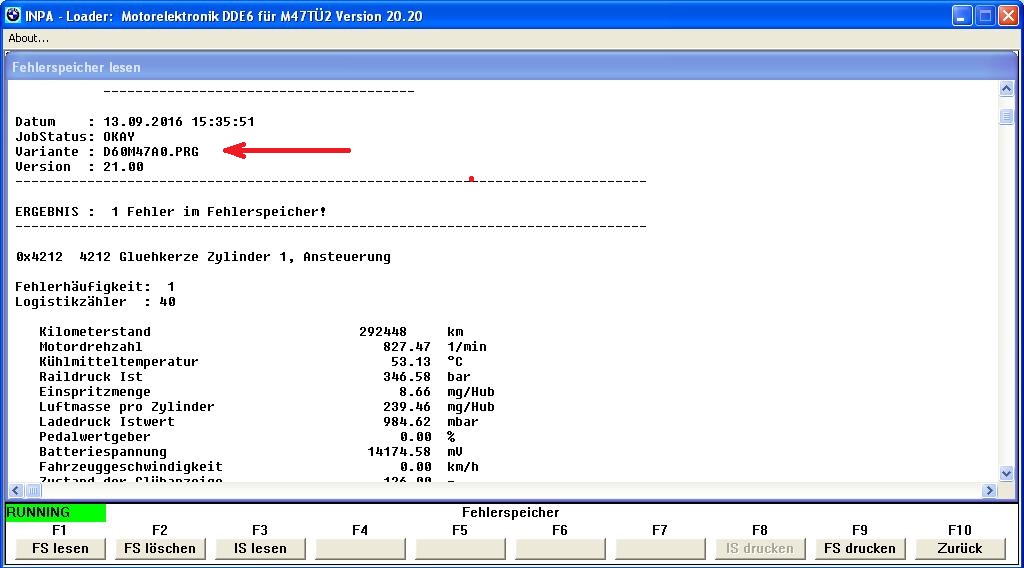Click the BMW logo in title bar

(13, 16)
